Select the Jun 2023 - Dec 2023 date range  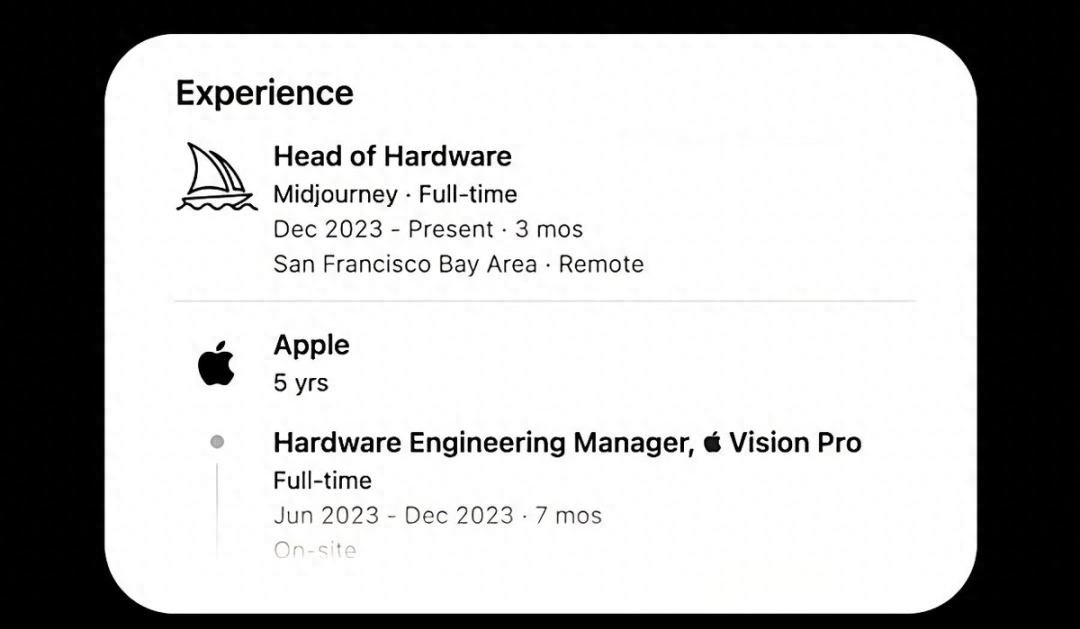coord(394,516)
